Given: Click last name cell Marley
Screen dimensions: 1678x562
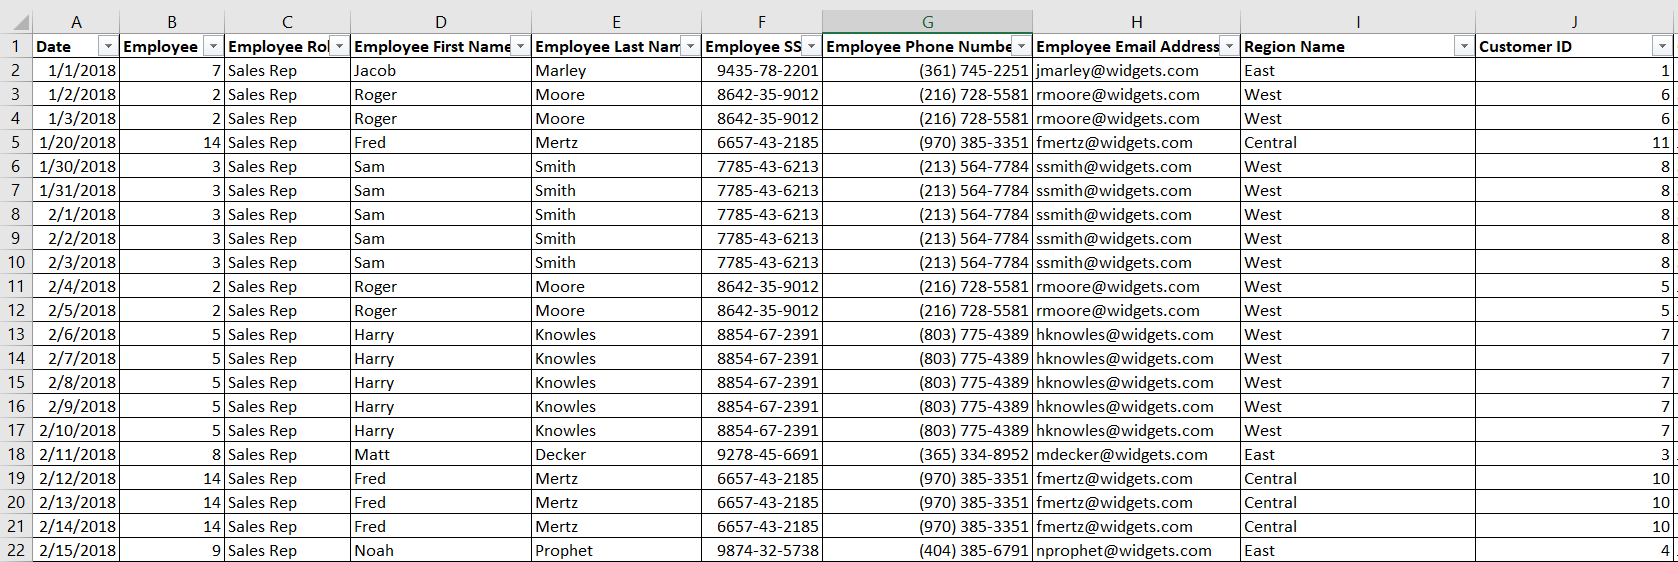Looking at the screenshot, I should (616, 70).
